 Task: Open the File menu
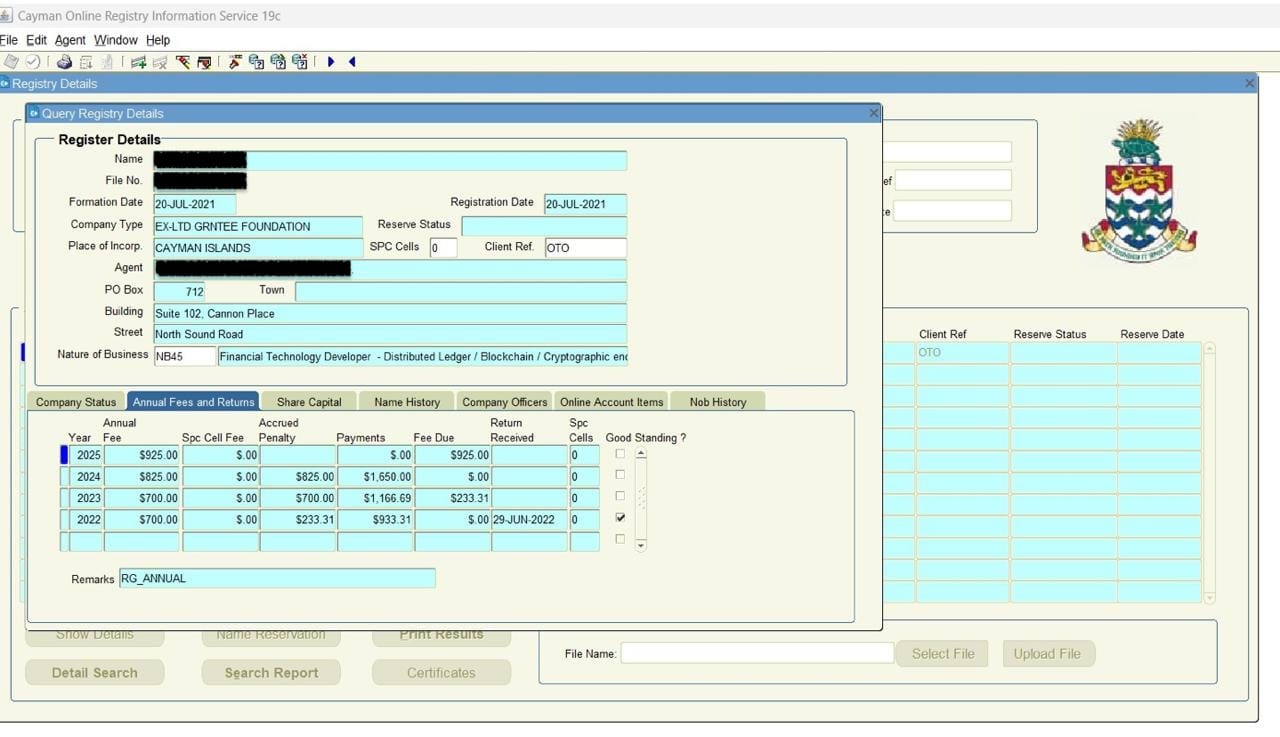click(9, 40)
